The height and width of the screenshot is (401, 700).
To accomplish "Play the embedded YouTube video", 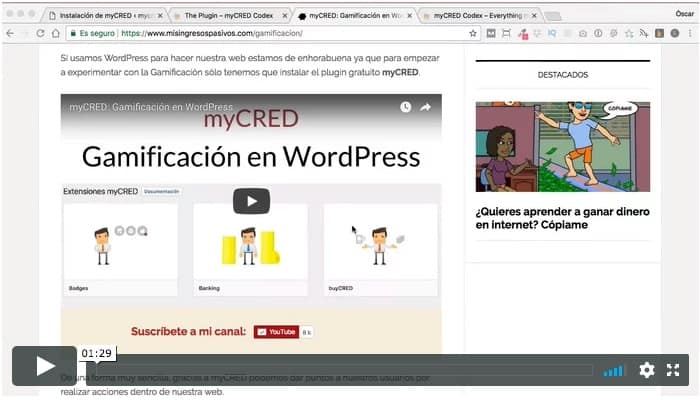I will (251, 201).
